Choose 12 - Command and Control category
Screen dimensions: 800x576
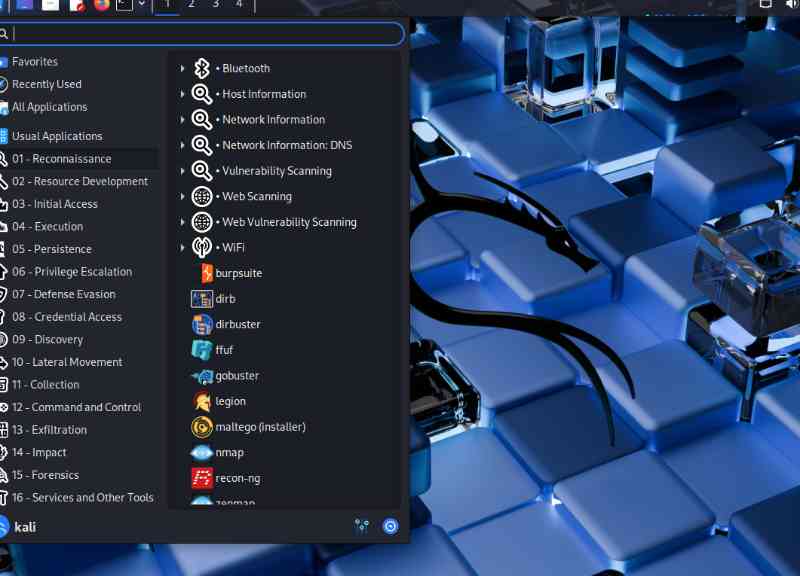click(79, 407)
